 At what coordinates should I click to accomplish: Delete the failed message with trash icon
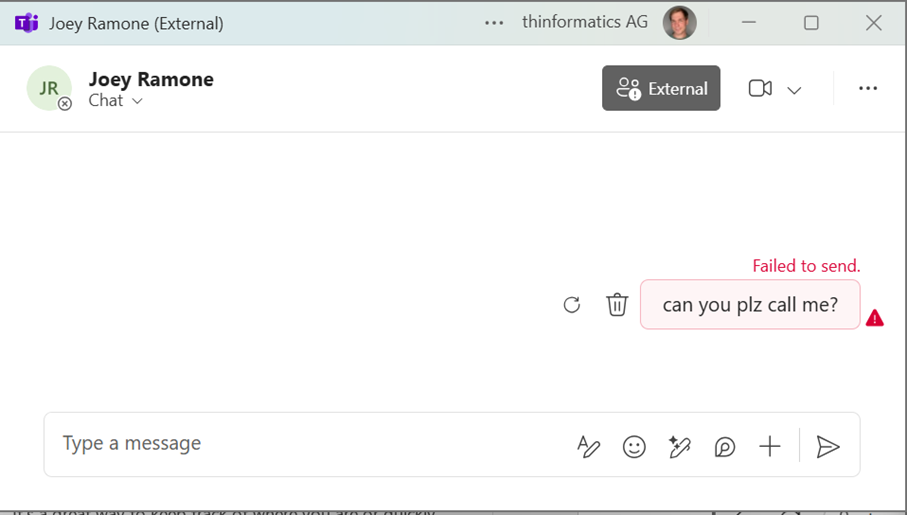pyautogui.click(x=617, y=304)
